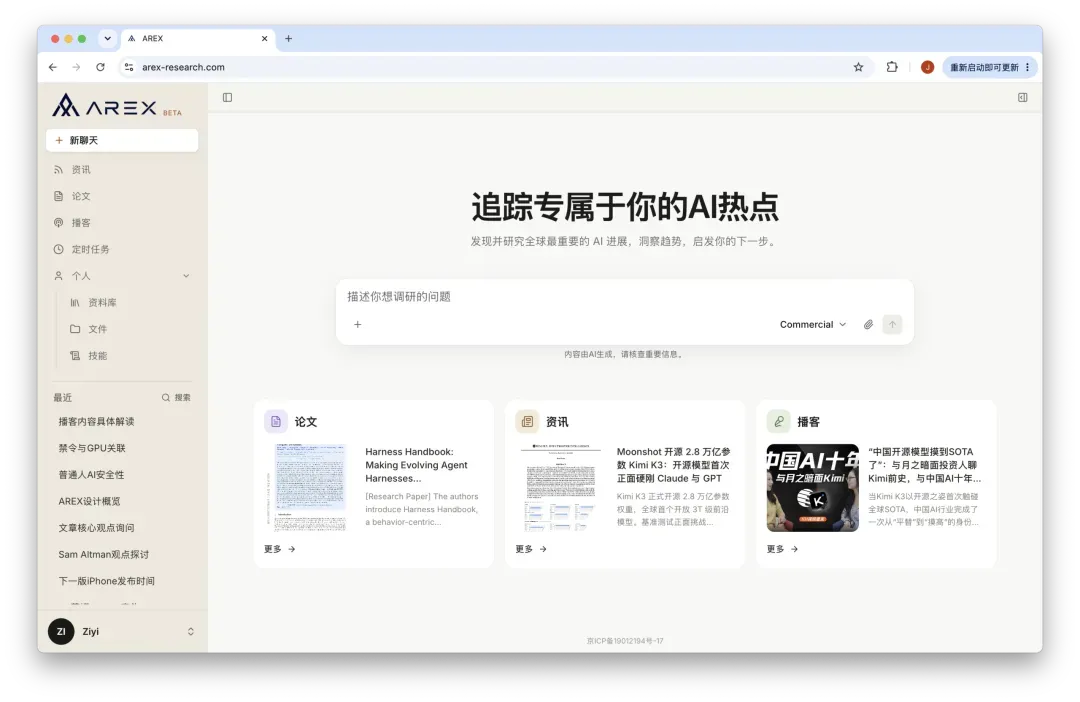Click the ZI user avatar

click(x=61, y=632)
